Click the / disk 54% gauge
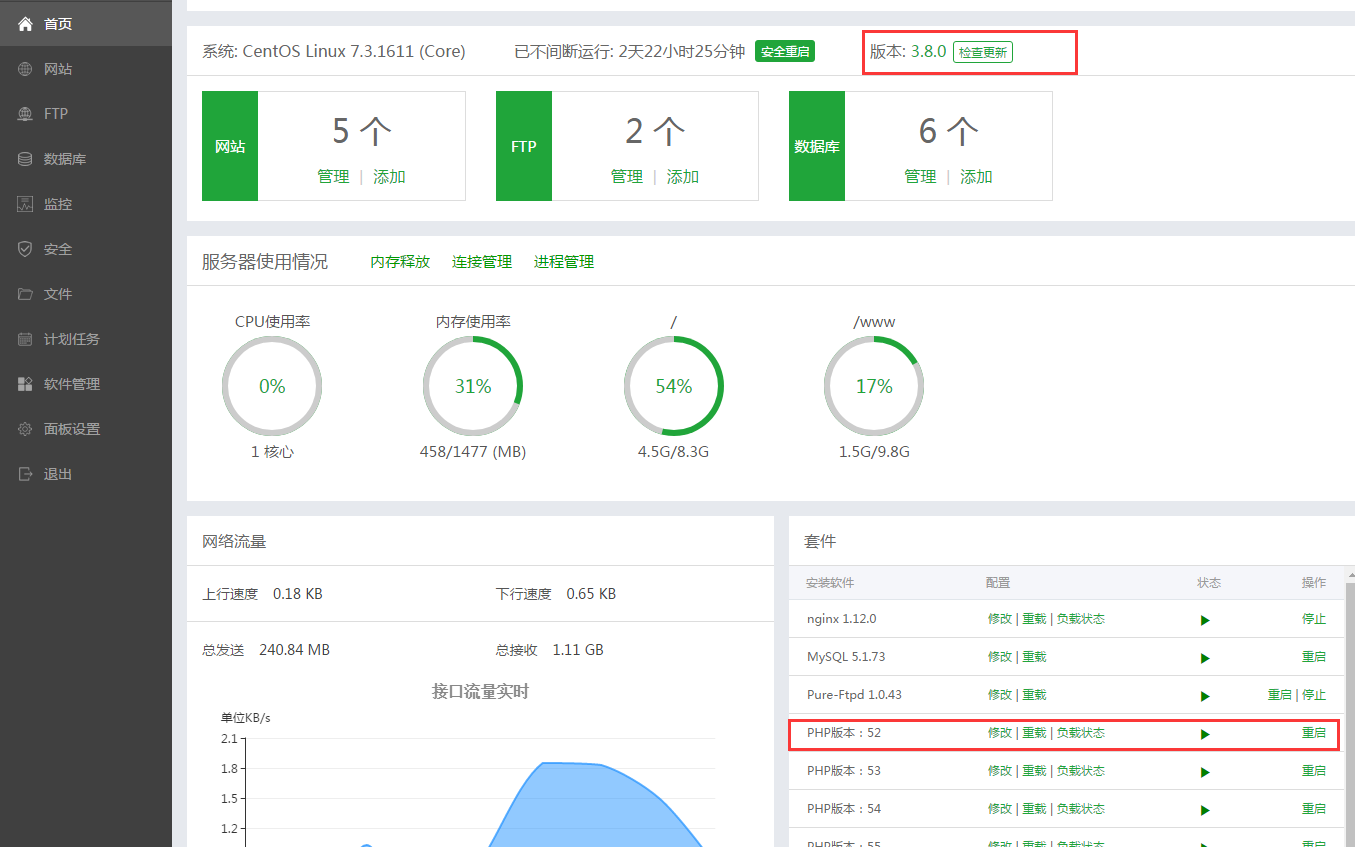The image size is (1355, 847). click(674, 386)
